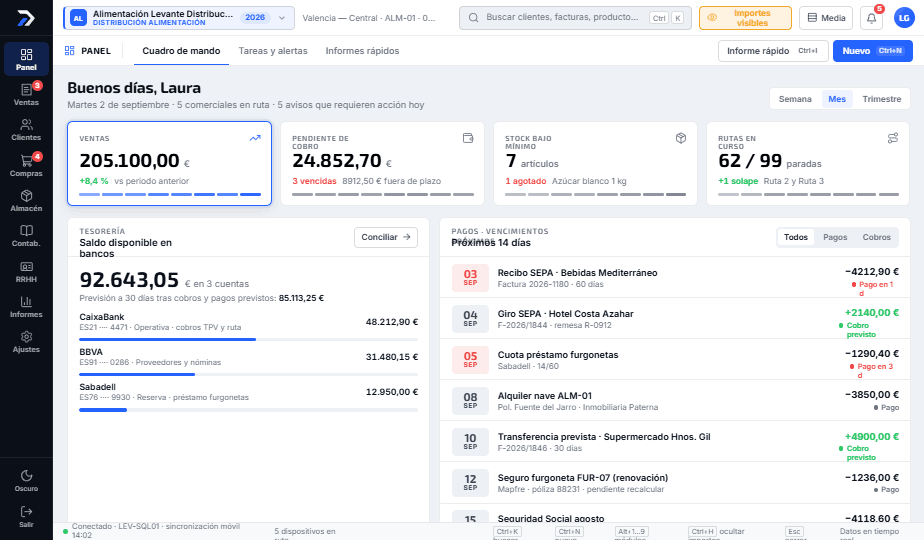The image size is (924, 540).
Task: Click the 3 vencidas link
Action: (x=314, y=181)
